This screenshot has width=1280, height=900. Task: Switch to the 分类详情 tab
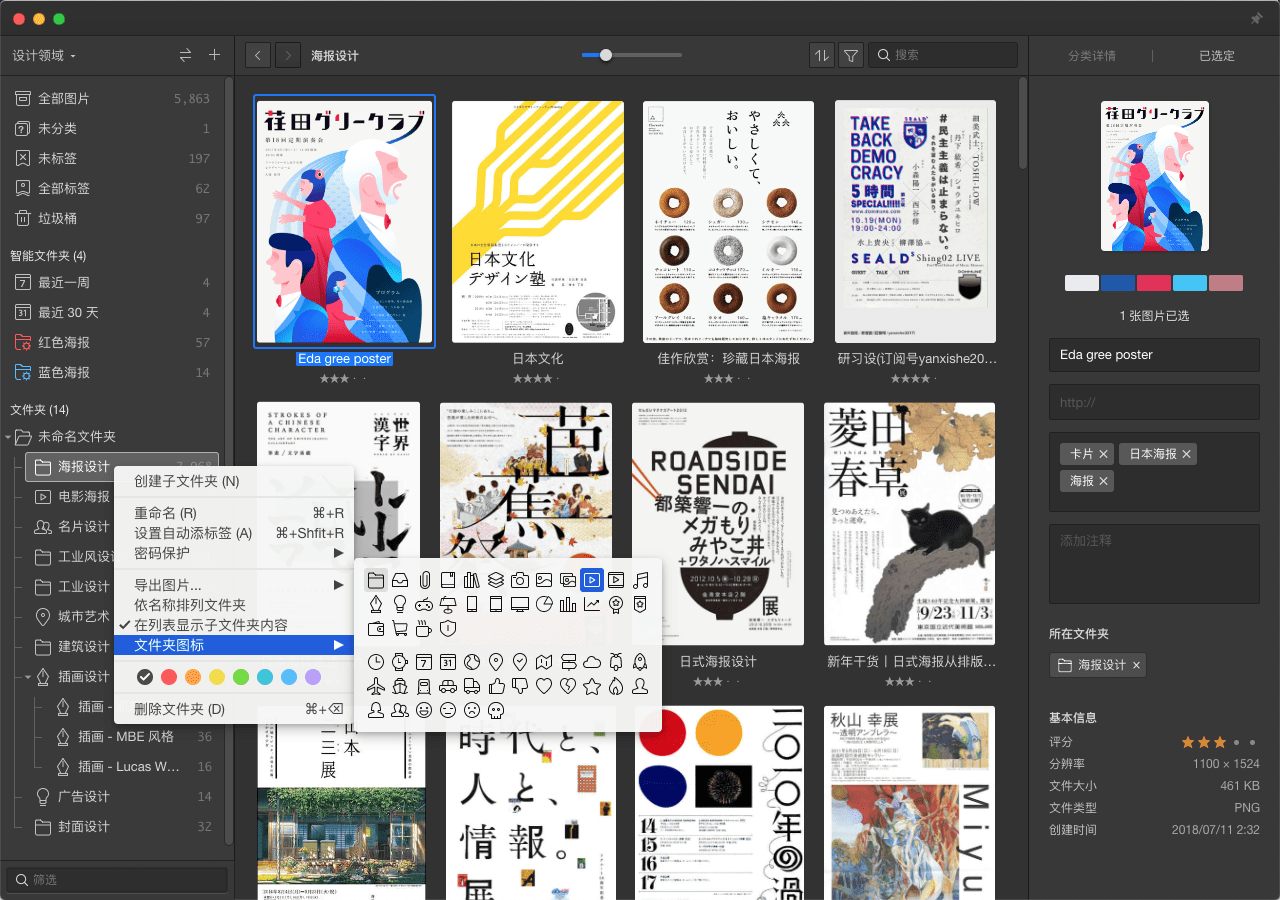pos(1091,56)
